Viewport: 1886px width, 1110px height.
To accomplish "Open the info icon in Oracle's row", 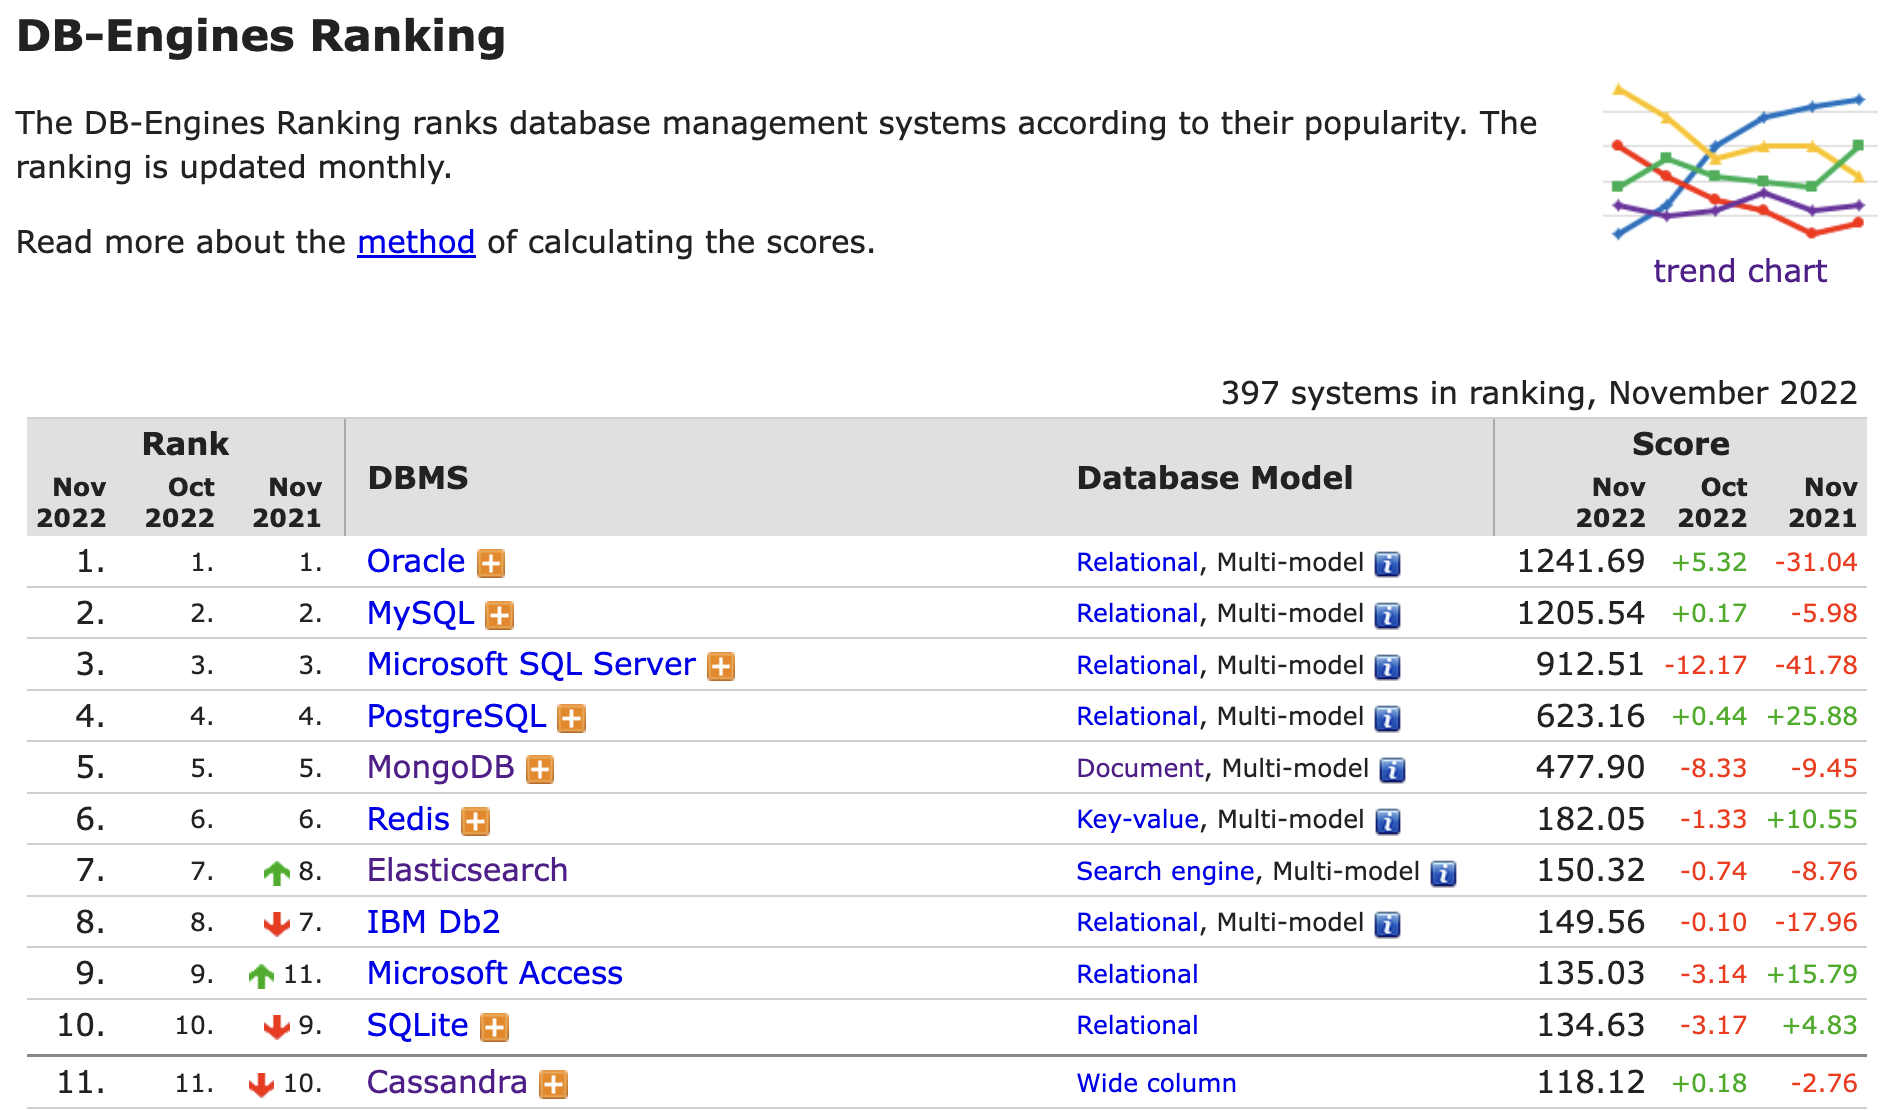I will [1387, 564].
